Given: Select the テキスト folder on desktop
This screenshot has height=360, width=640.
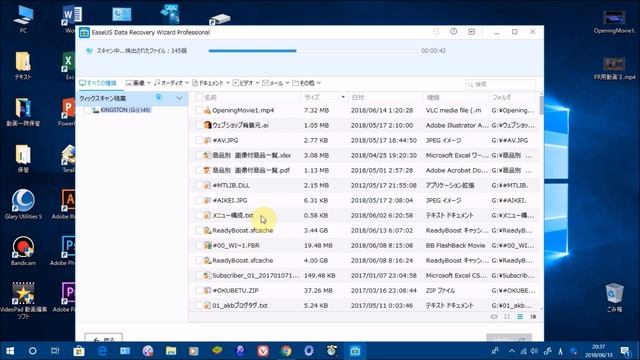Looking at the screenshot, I should 23,65.
